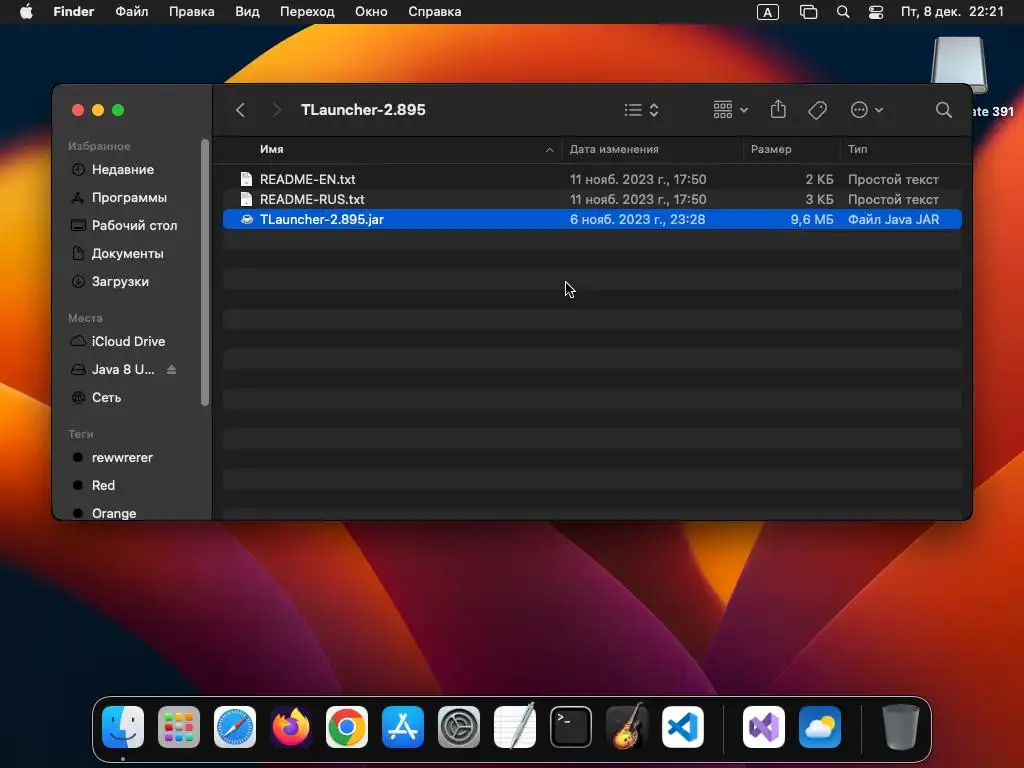Open the Trash from the Dock

tap(901, 727)
